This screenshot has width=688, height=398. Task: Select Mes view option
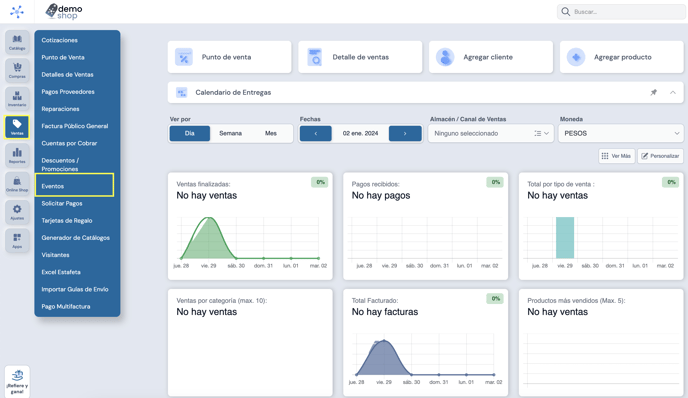pos(271,133)
